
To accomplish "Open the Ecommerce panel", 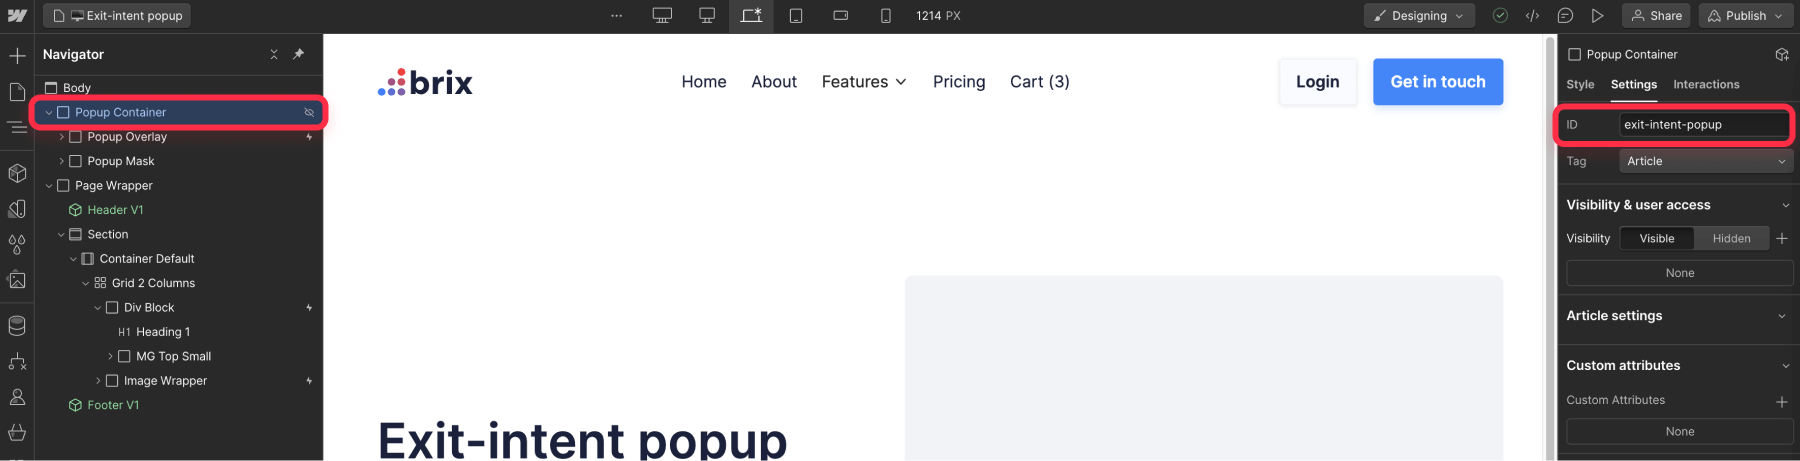I will (x=17, y=433).
